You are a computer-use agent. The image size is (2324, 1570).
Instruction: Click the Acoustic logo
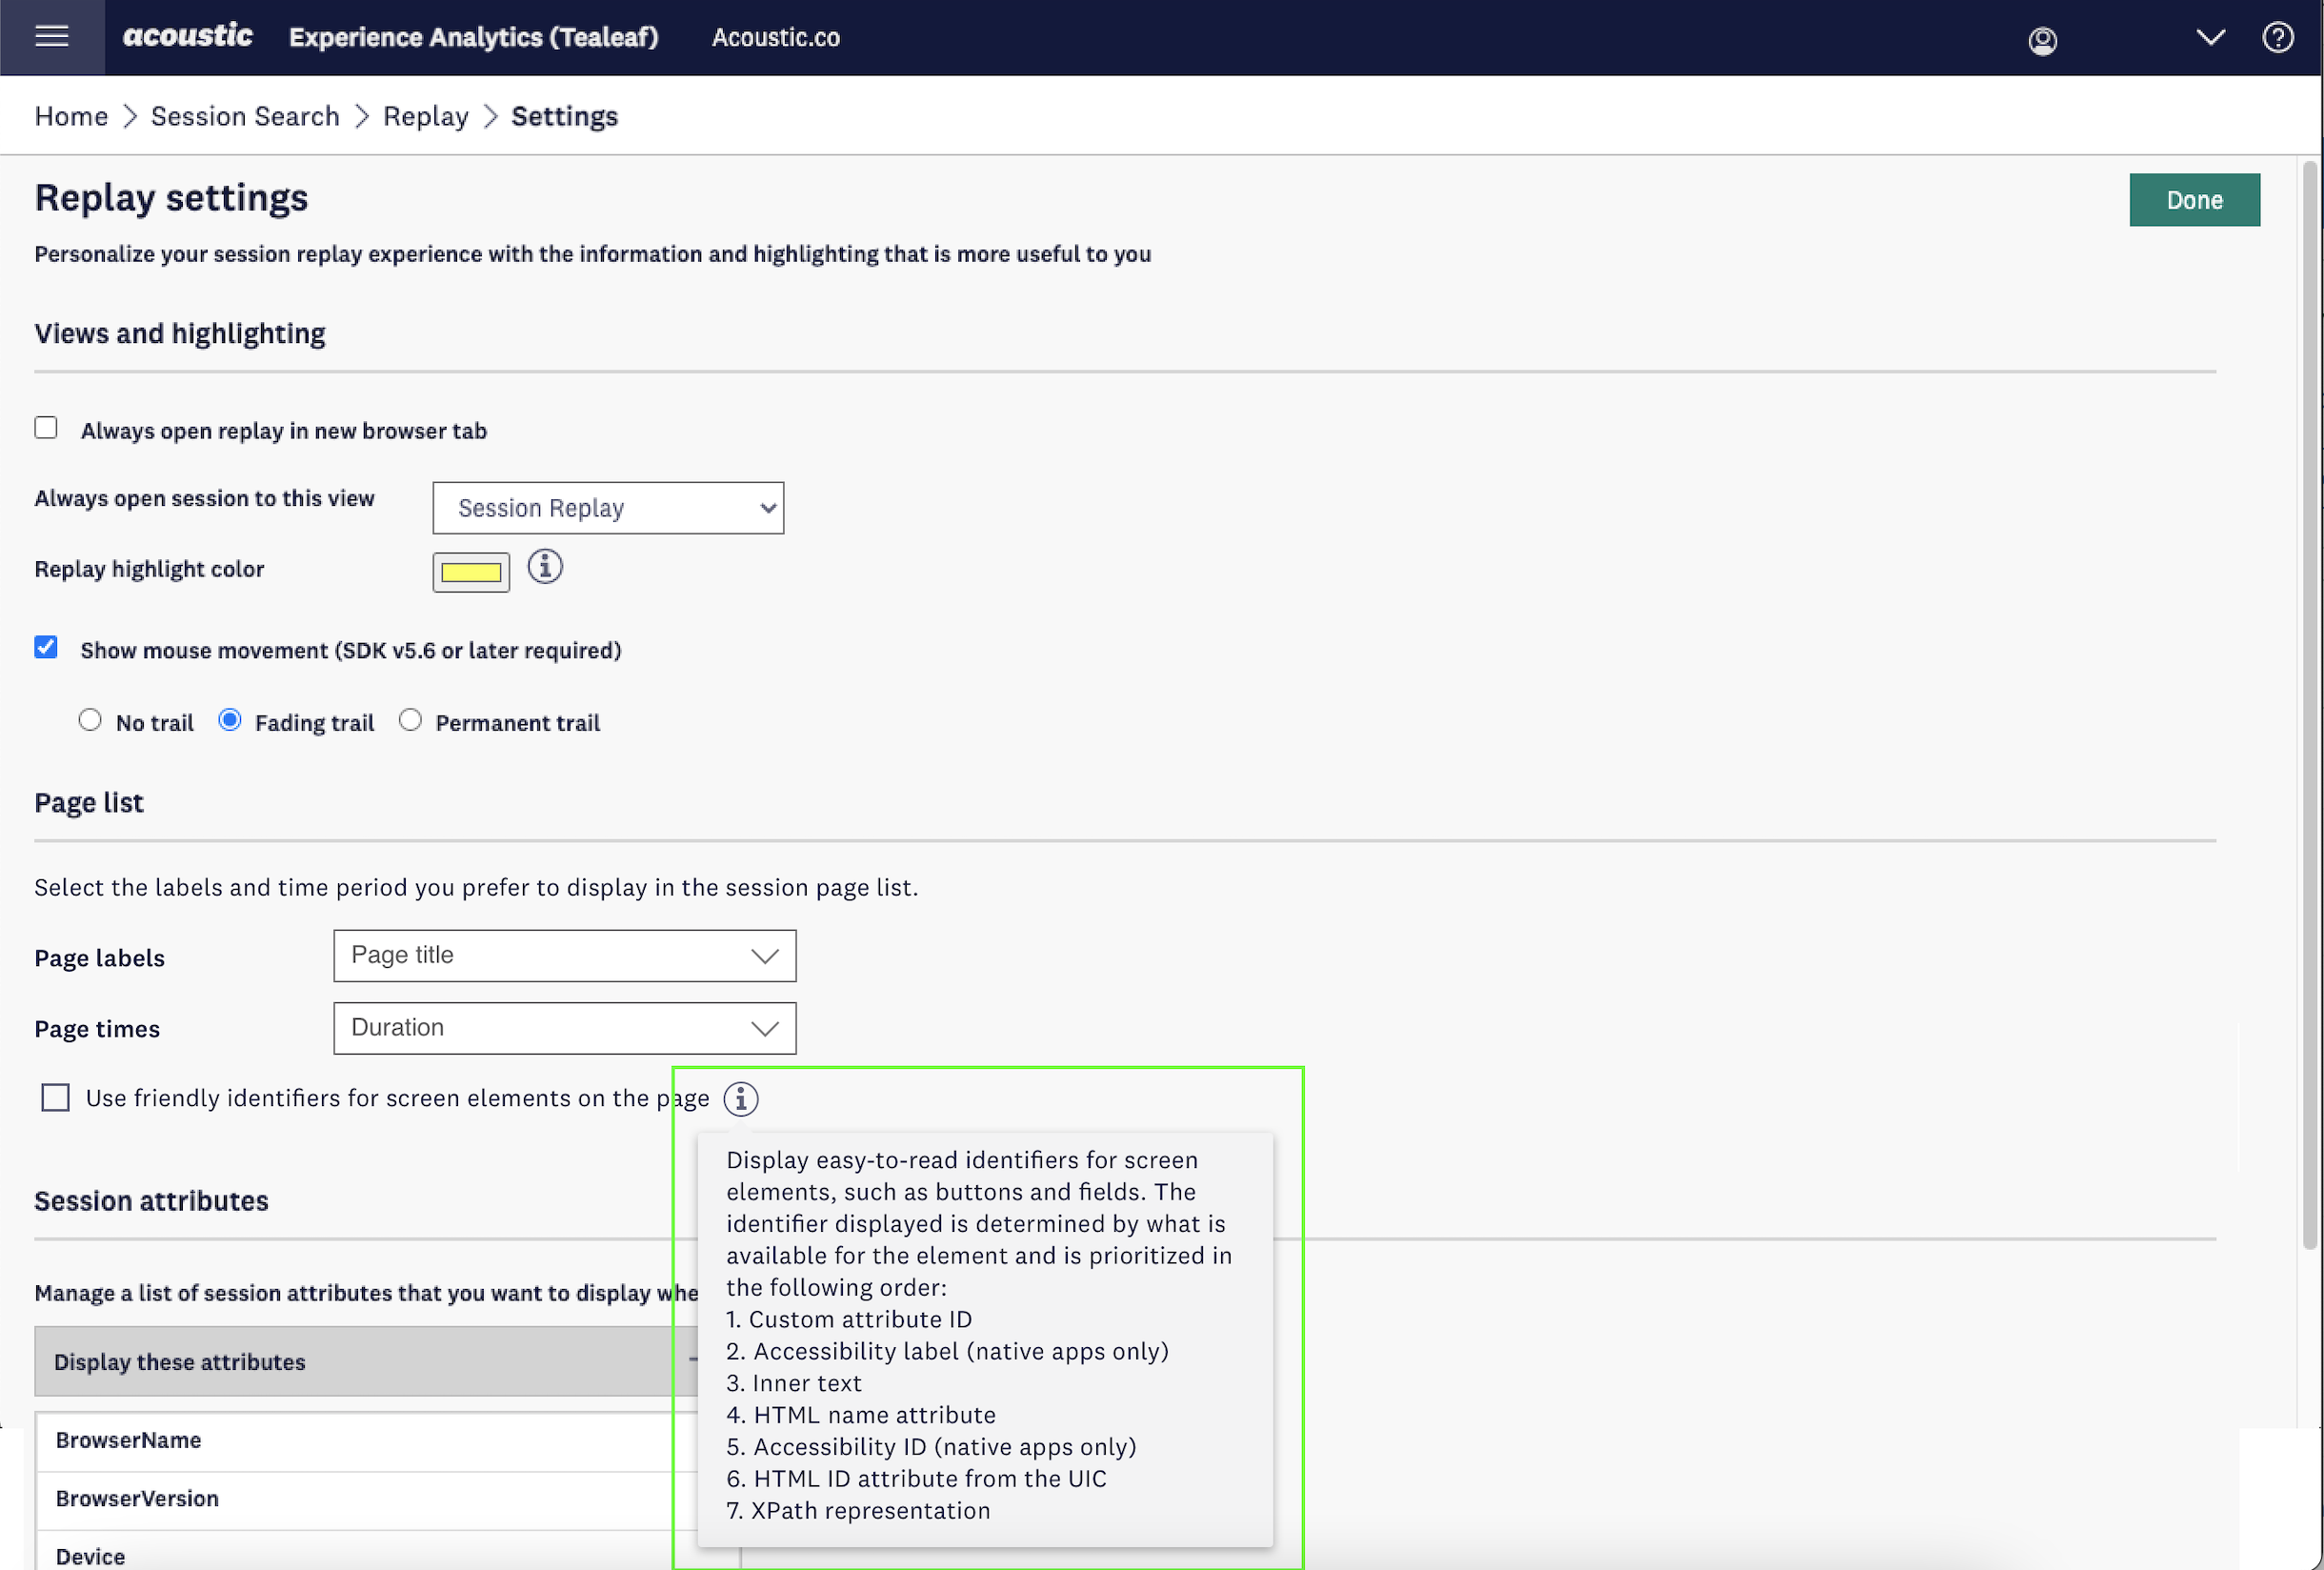187,36
